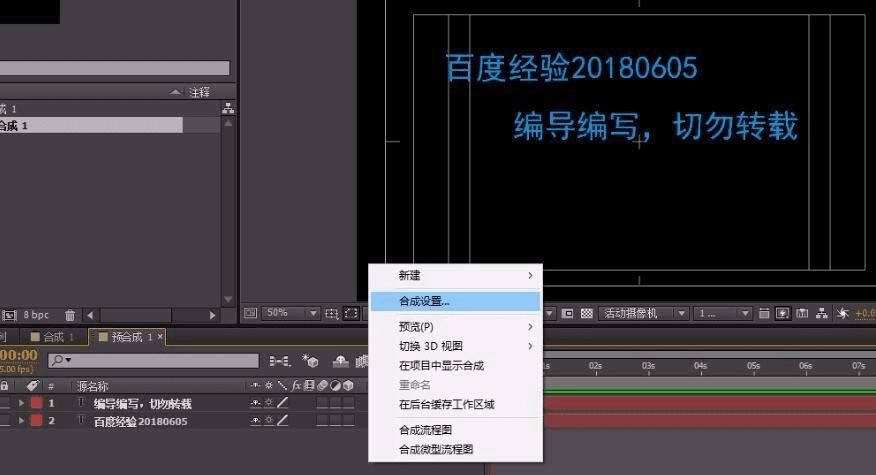Click the project panel left scroll arrow
Viewport: 876px width, 475px height.
point(91,315)
